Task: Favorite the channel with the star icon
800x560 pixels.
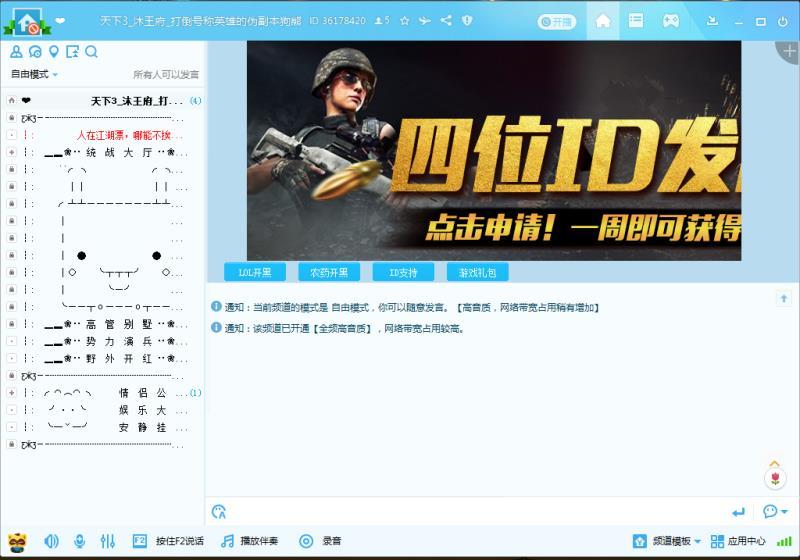Action: coord(404,20)
